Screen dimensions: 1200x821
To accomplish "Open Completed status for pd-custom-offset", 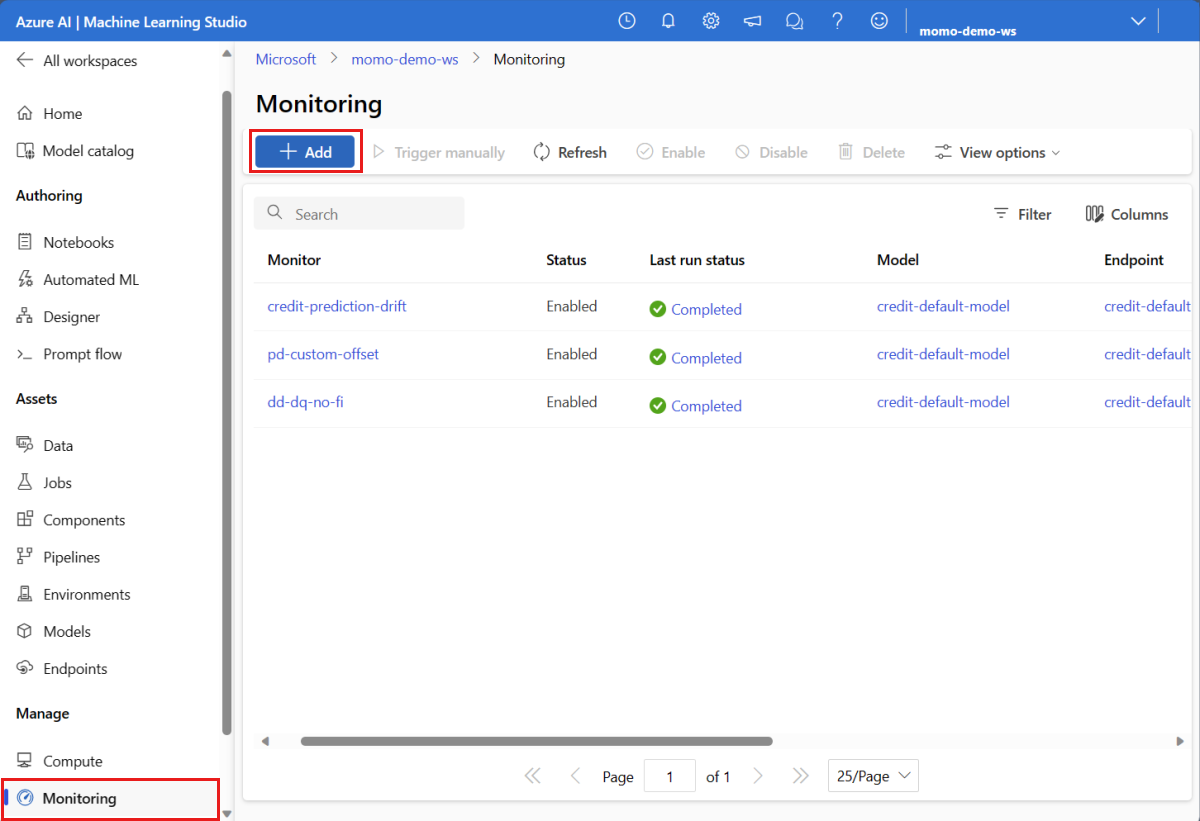I will point(706,357).
